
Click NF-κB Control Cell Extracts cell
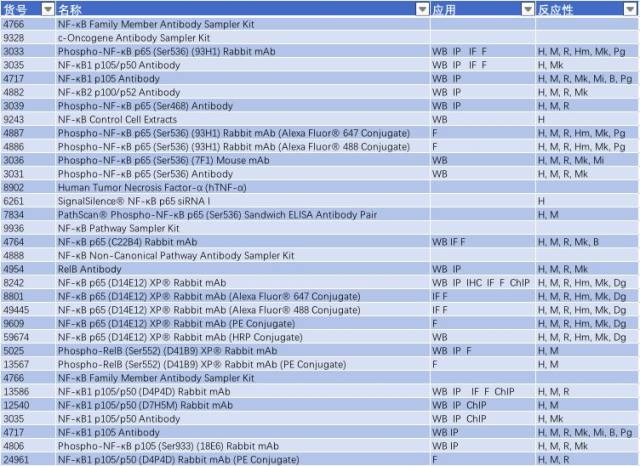coord(242,120)
